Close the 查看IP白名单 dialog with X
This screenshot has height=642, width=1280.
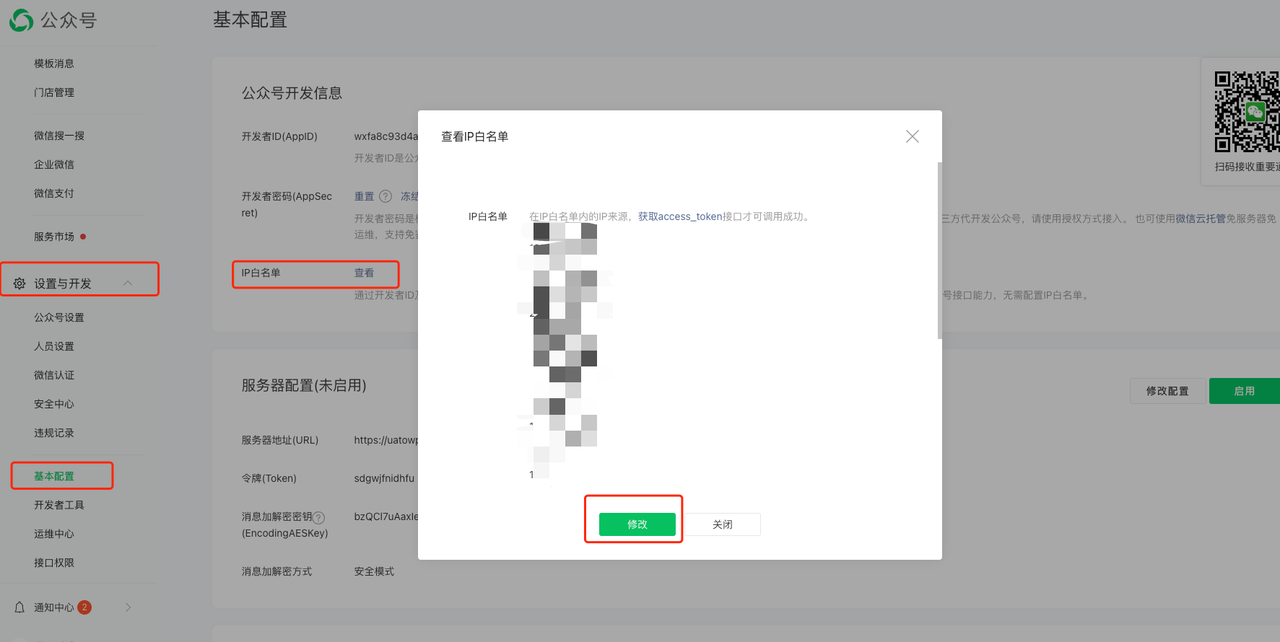(x=912, y=137)
